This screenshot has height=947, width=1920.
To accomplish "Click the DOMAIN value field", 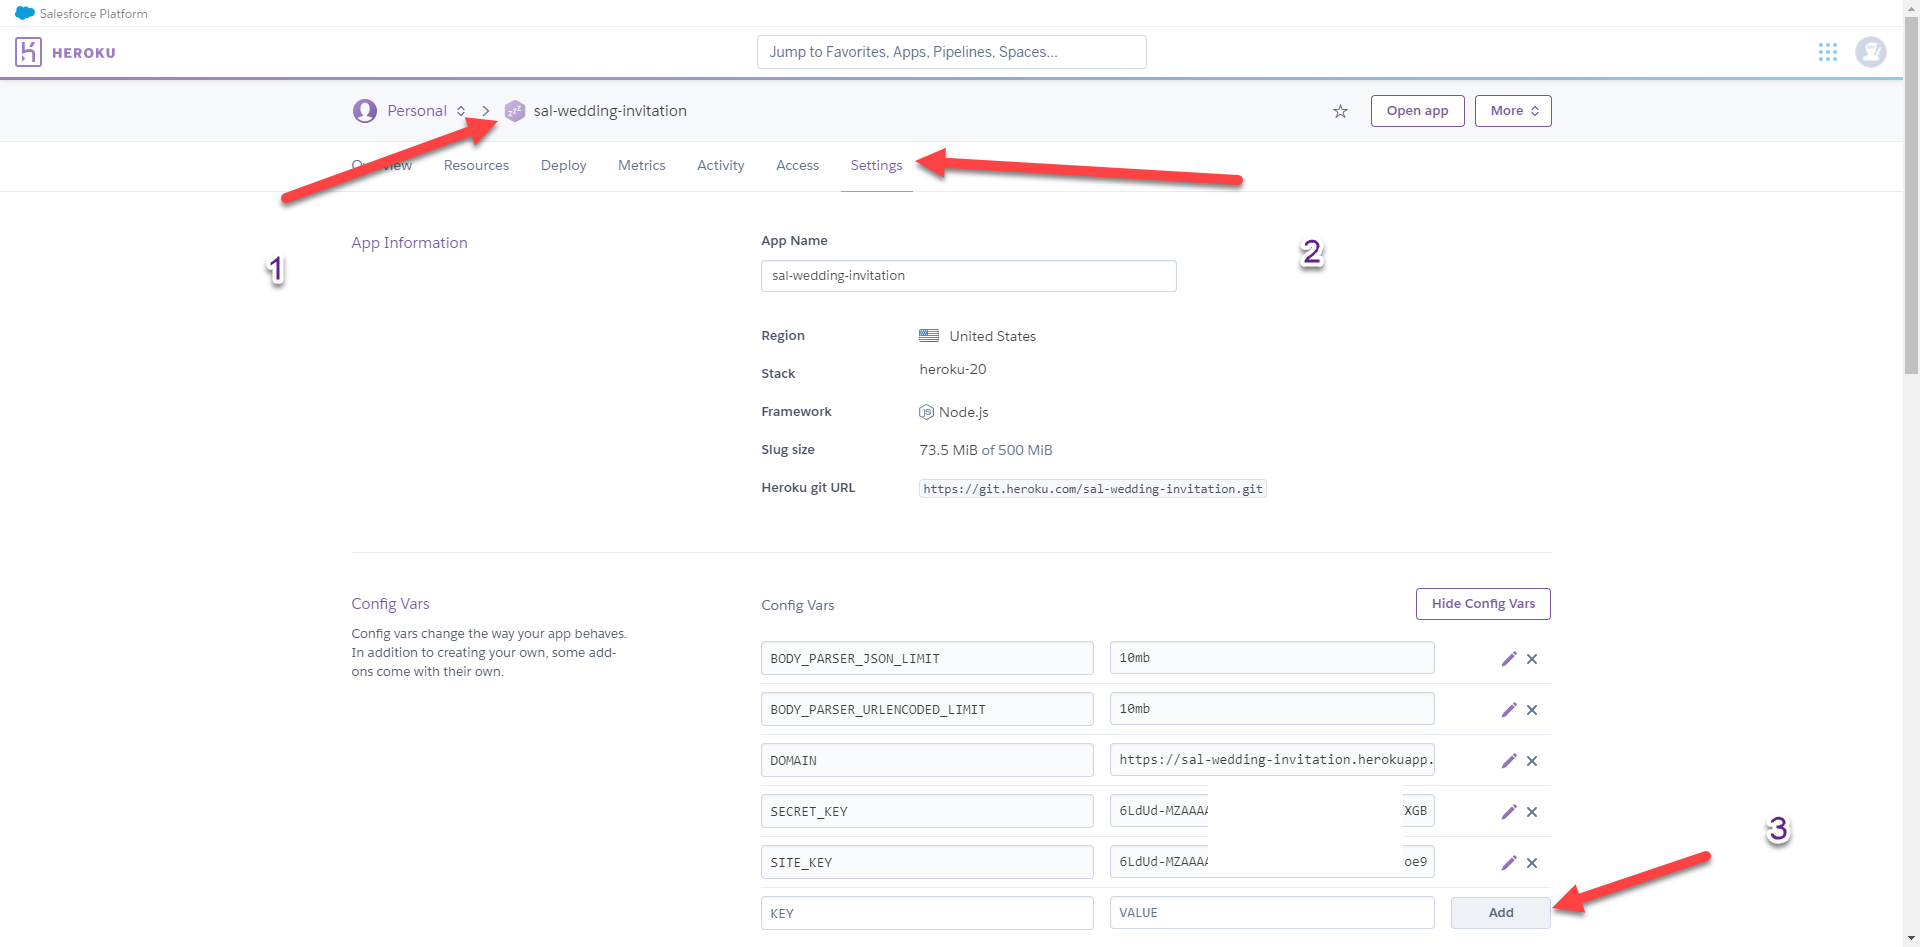I will click(1272, 760).
